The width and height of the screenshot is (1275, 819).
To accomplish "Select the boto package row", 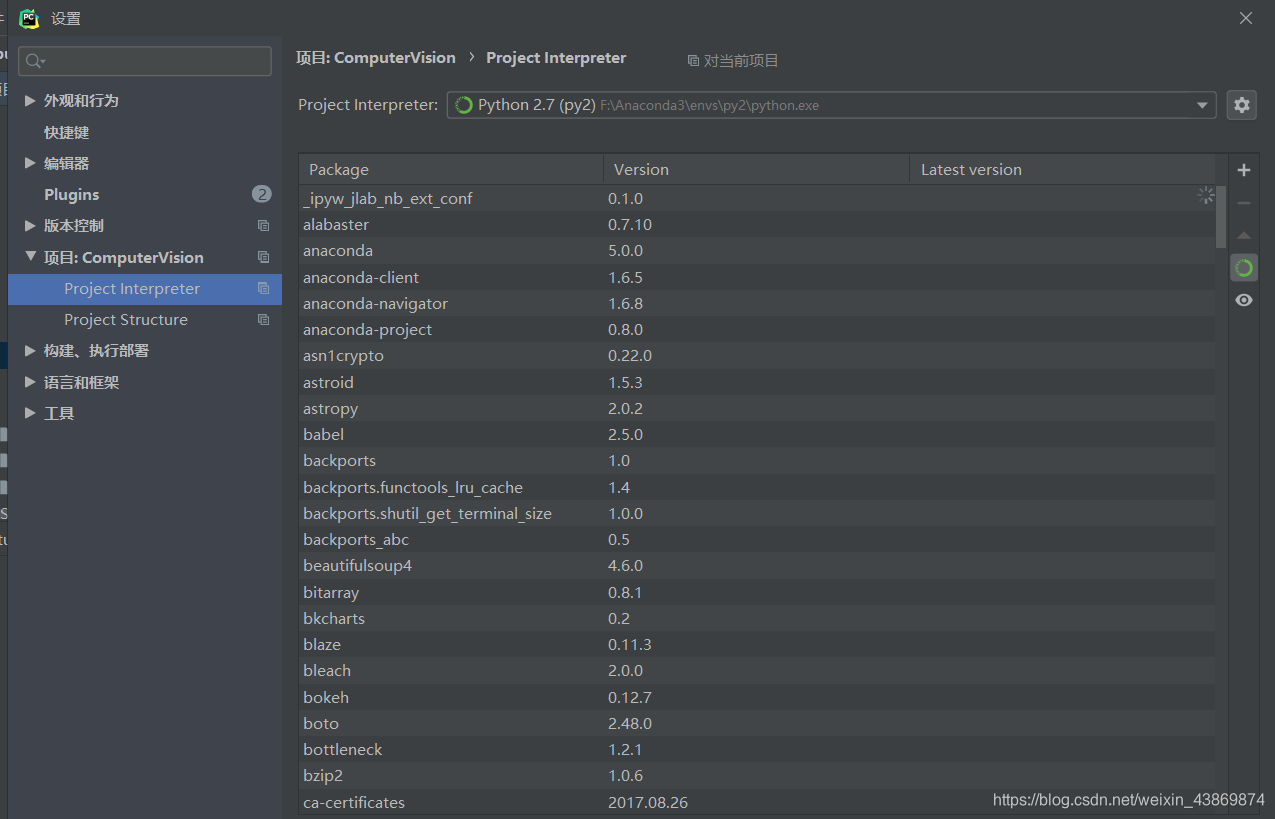I will [757, 723].
